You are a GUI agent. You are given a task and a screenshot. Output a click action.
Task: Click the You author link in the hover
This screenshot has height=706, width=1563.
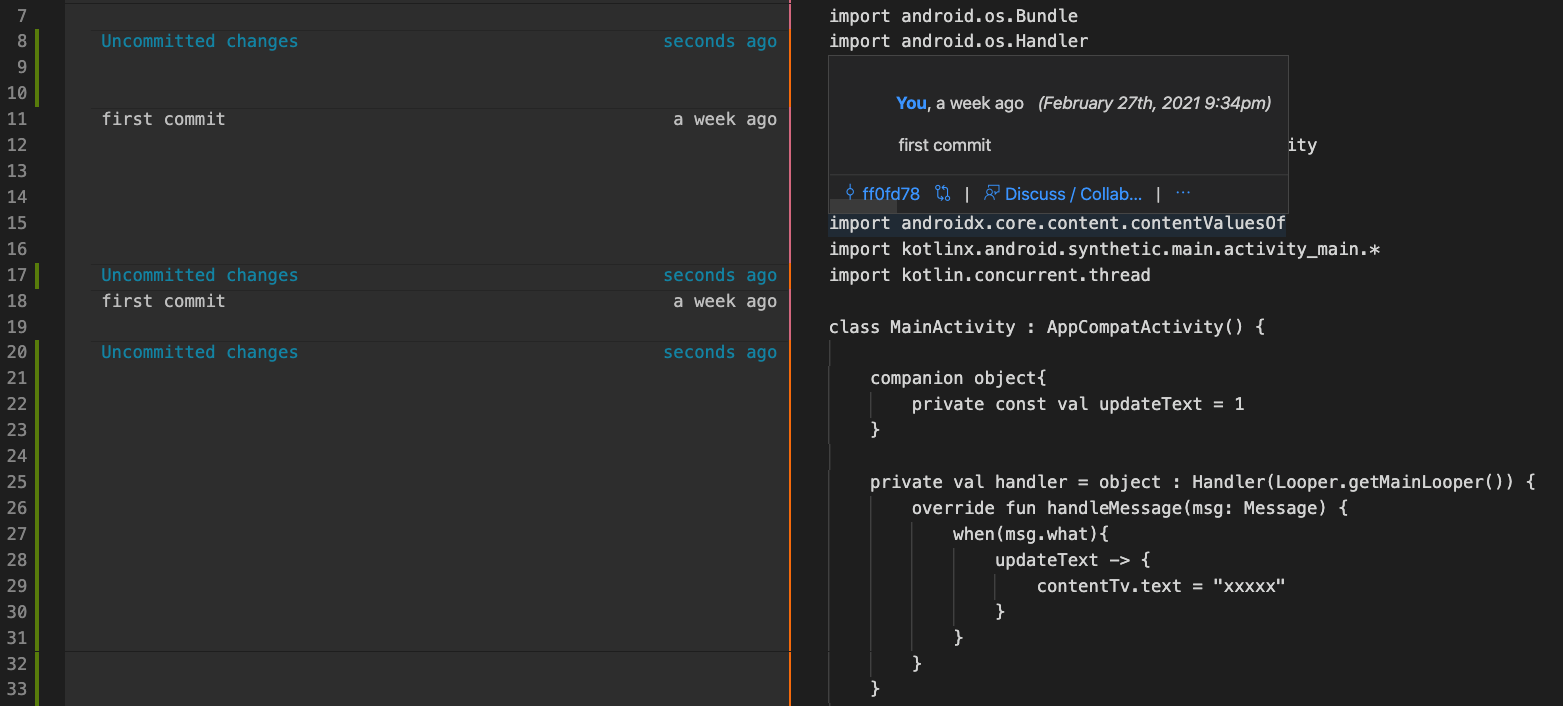(911, 103)
